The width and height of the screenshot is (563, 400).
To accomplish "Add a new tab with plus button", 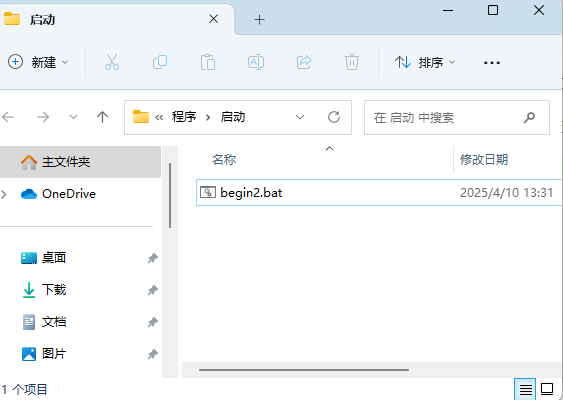I will [259, 19].
